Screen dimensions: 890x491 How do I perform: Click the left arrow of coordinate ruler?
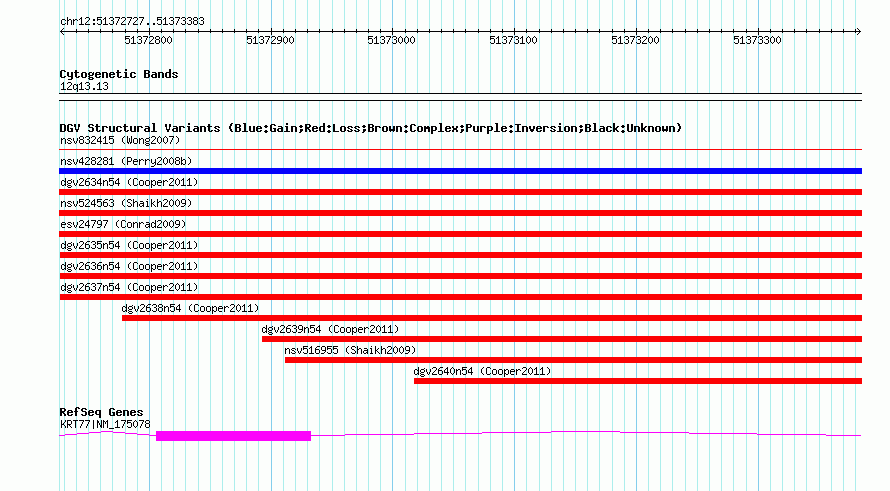click(62, 32)
